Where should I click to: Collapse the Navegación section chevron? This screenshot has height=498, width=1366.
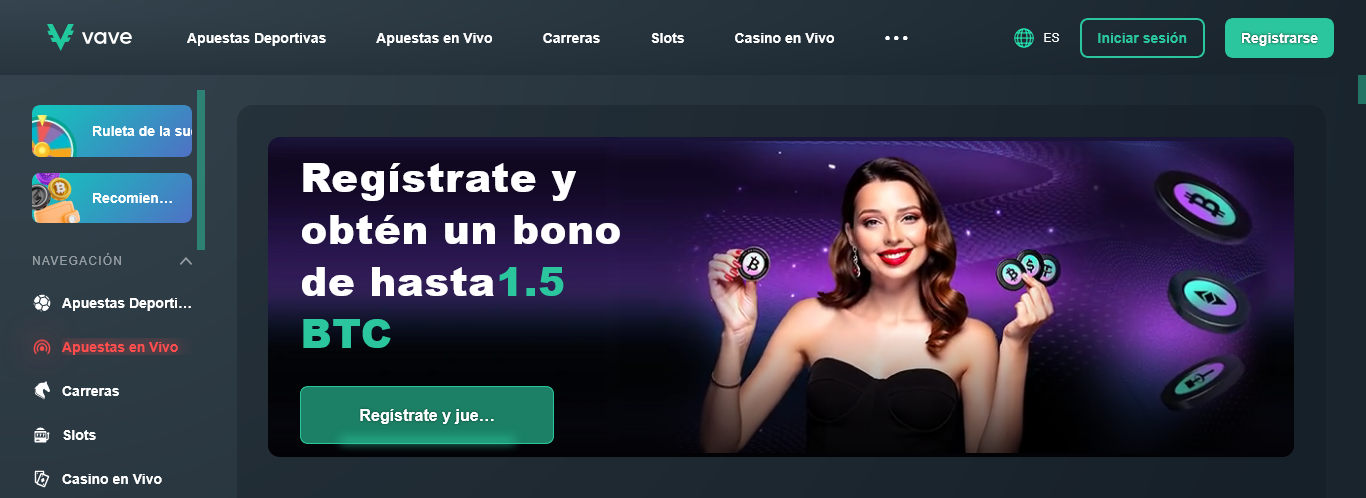(185, 261)
